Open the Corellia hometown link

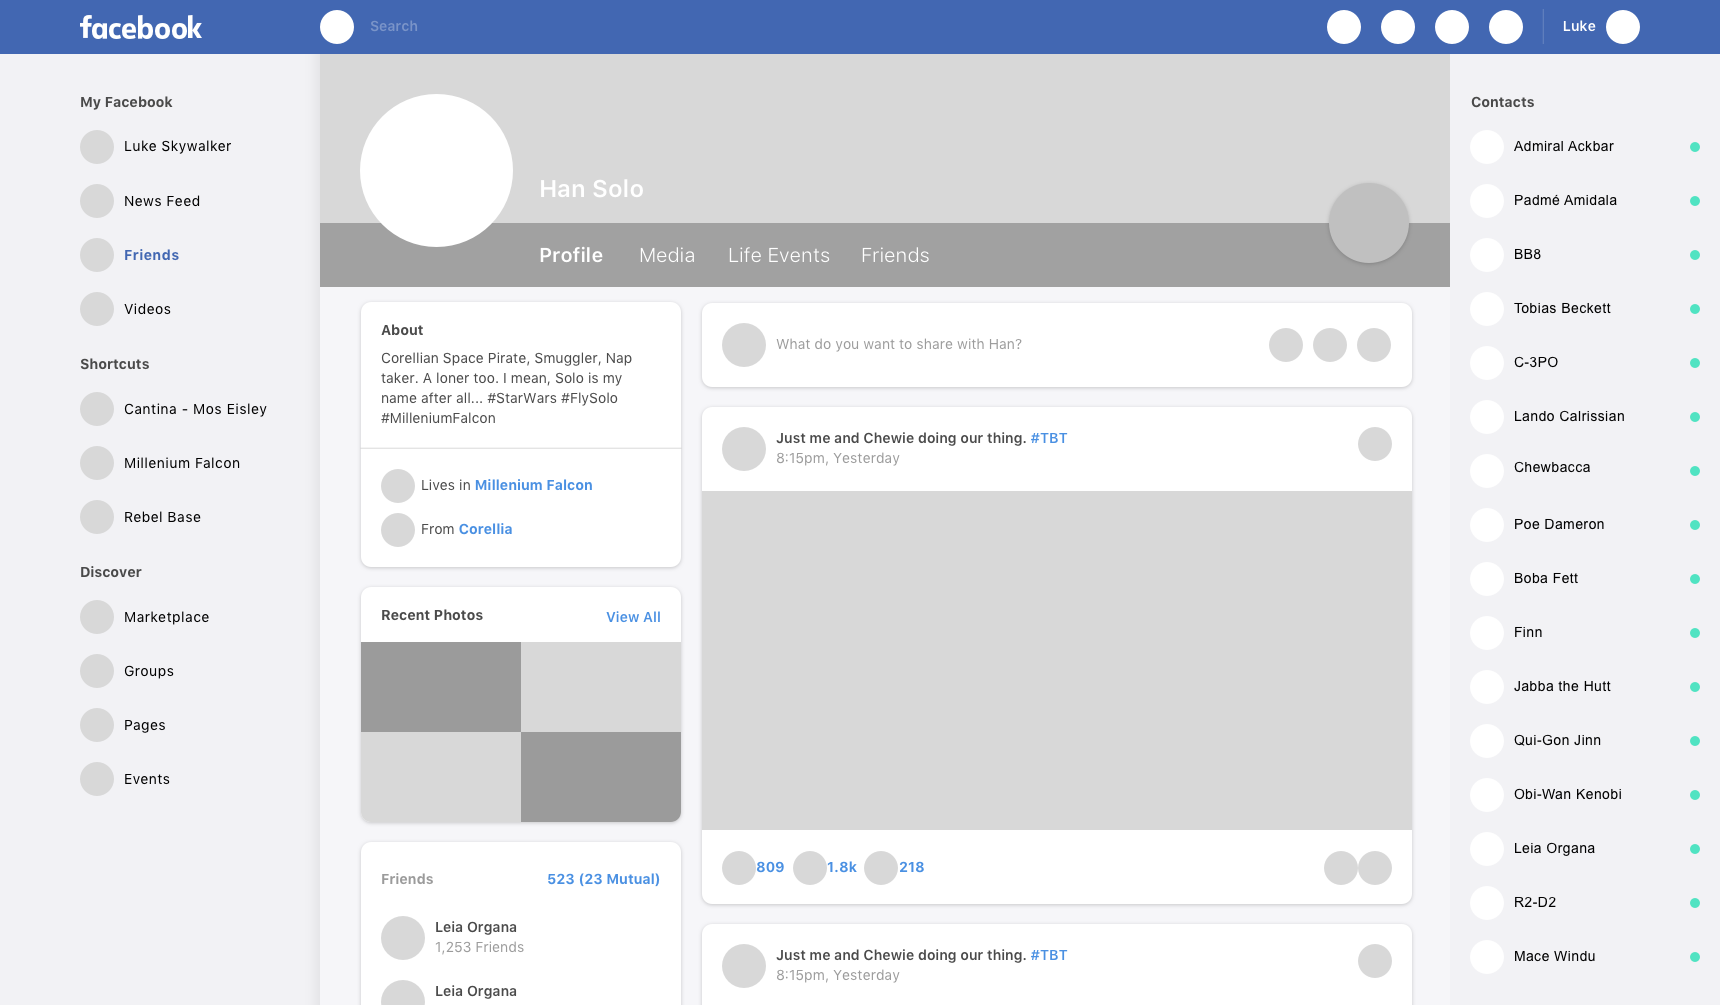pos(485,529)
